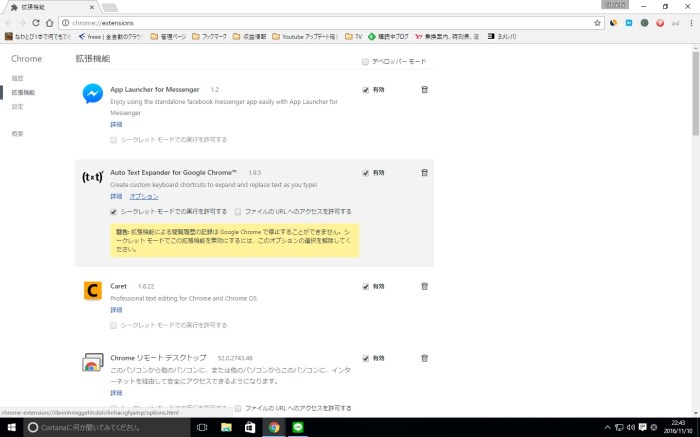Viewport: 700px width, 437px height.
Task: Toggle 有効 checkbox for Chrome リモート デスクトップ
Action: point(366,358)
